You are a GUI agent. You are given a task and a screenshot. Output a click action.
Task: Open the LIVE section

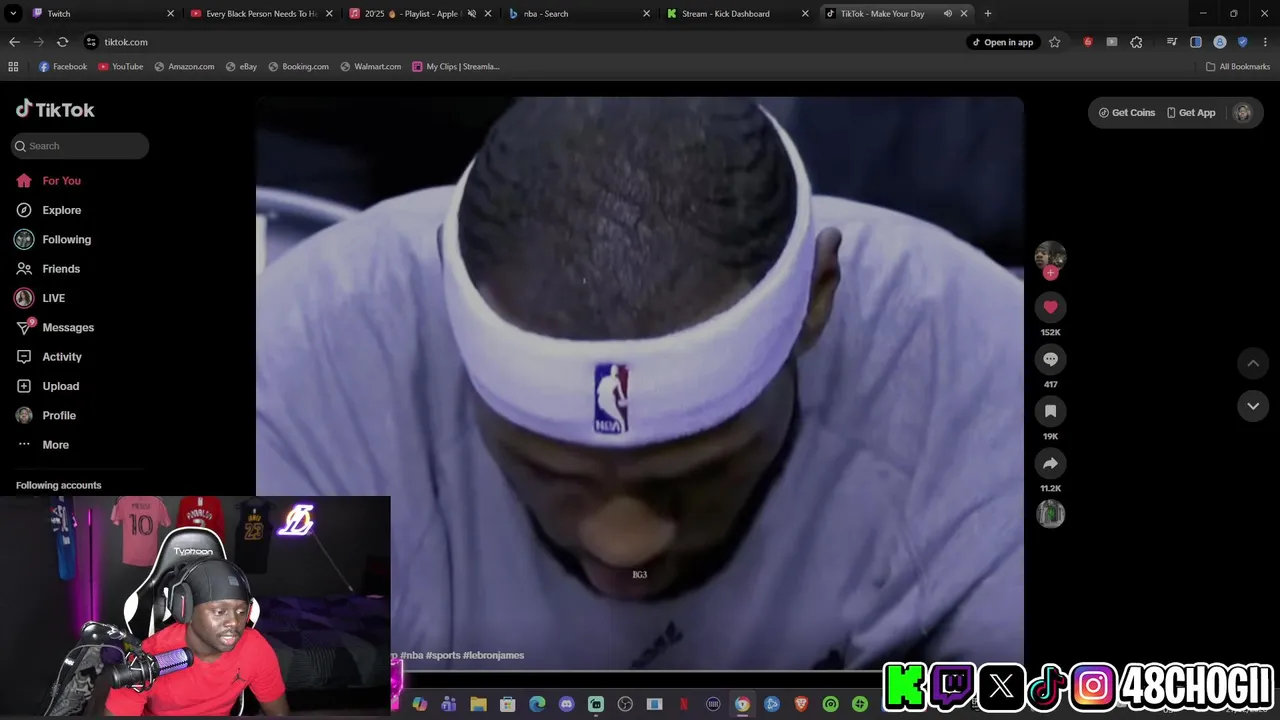click(x=40, y=298)
